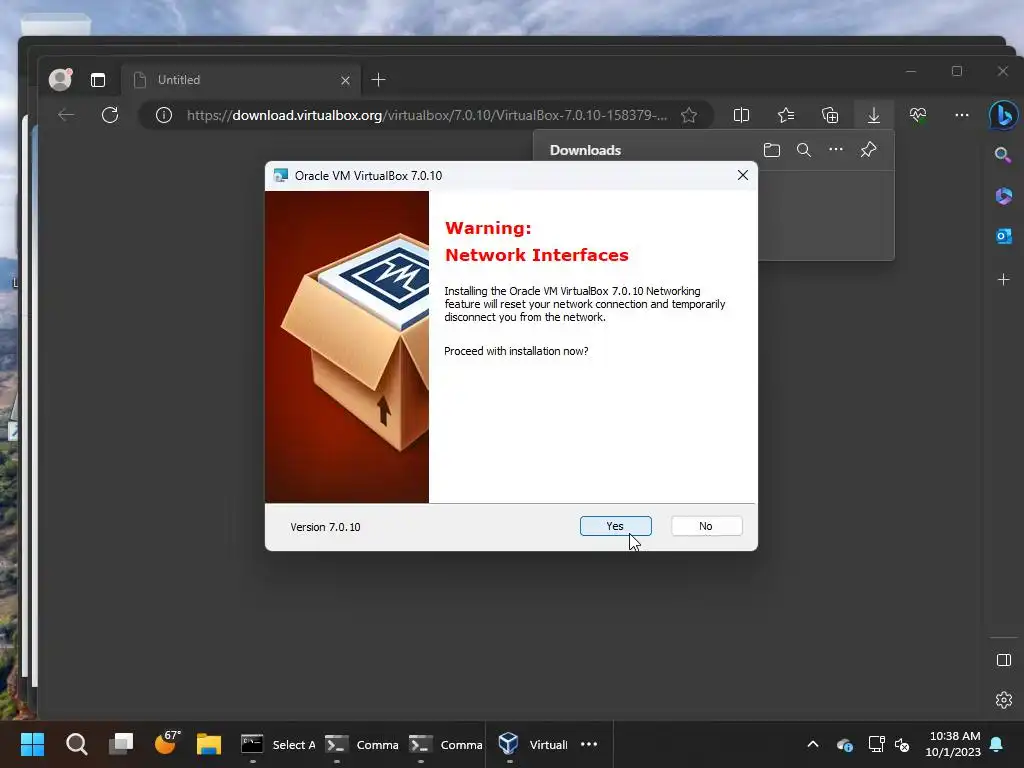Open Bing Copilot sidebar icon
The height and width of the screenshot is (768, 1024).
point(1003,116)
